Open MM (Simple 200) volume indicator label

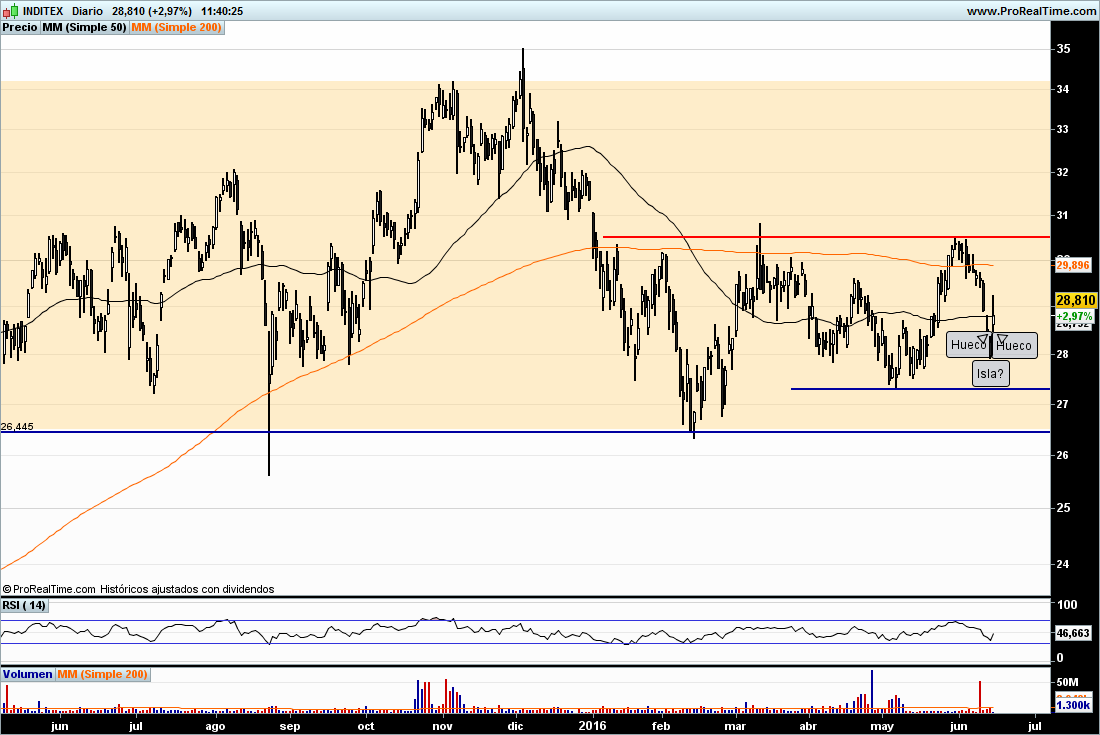tap(102, 674)
